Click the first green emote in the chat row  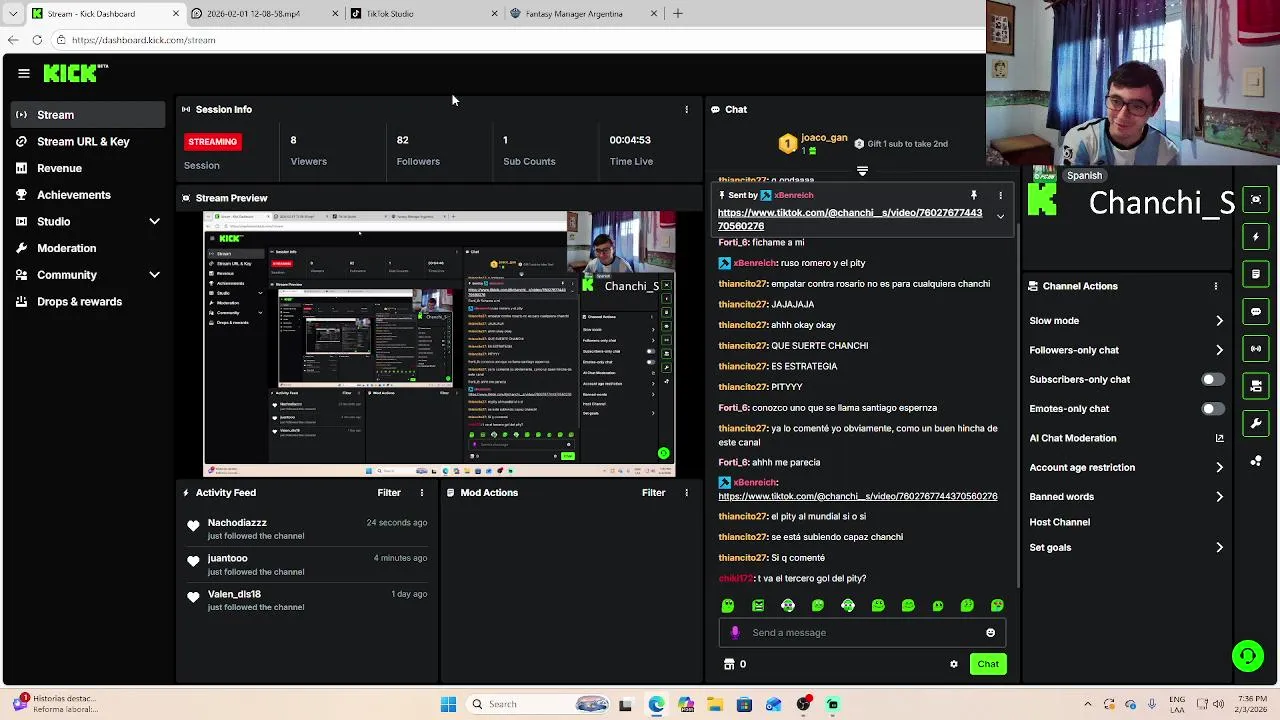(x=728, y=605)
